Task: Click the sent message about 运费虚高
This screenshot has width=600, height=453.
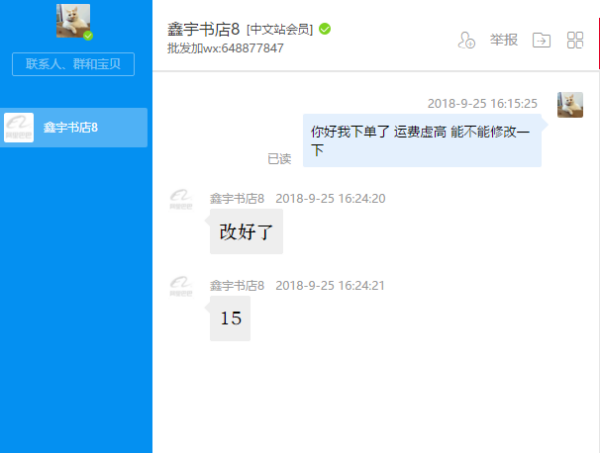Action: tap(422, 140)
